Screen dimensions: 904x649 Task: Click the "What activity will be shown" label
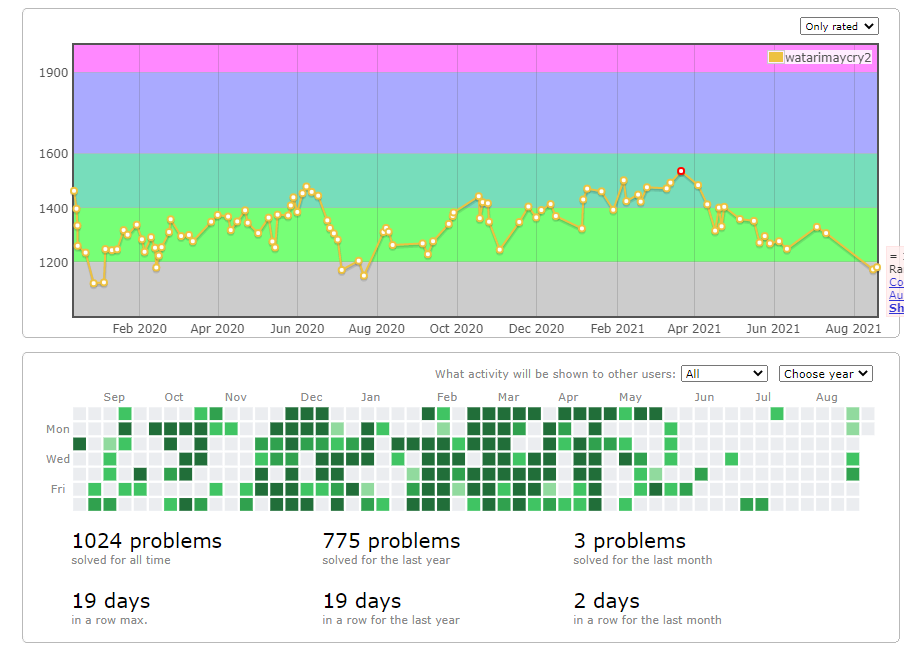point(555,374)
